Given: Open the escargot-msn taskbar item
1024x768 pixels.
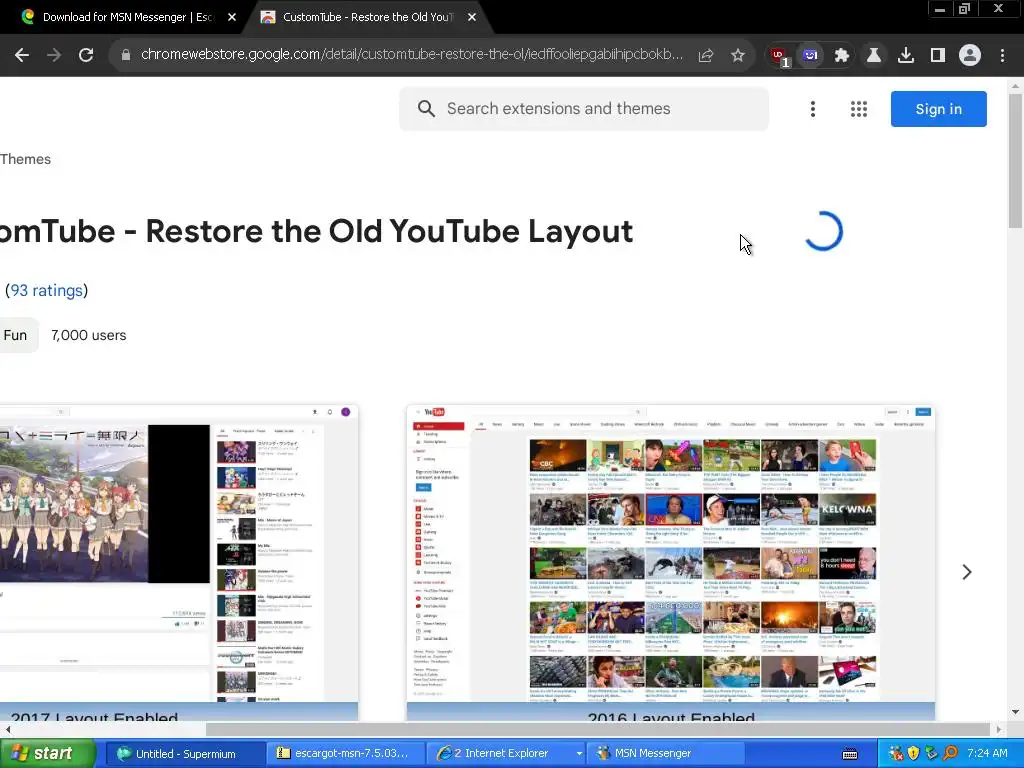Looking at the screenshot, I should point(345,754).
